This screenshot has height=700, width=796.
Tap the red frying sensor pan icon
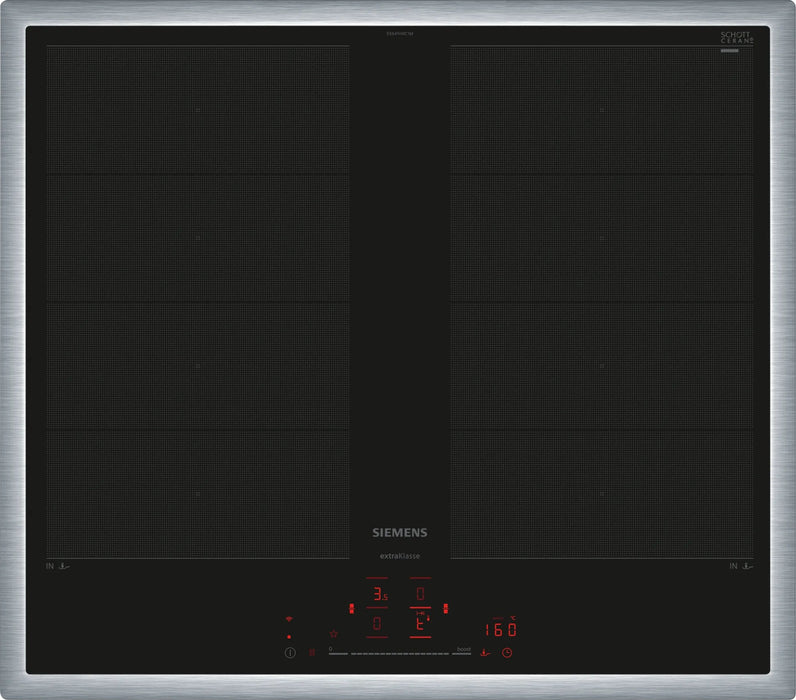485,653
